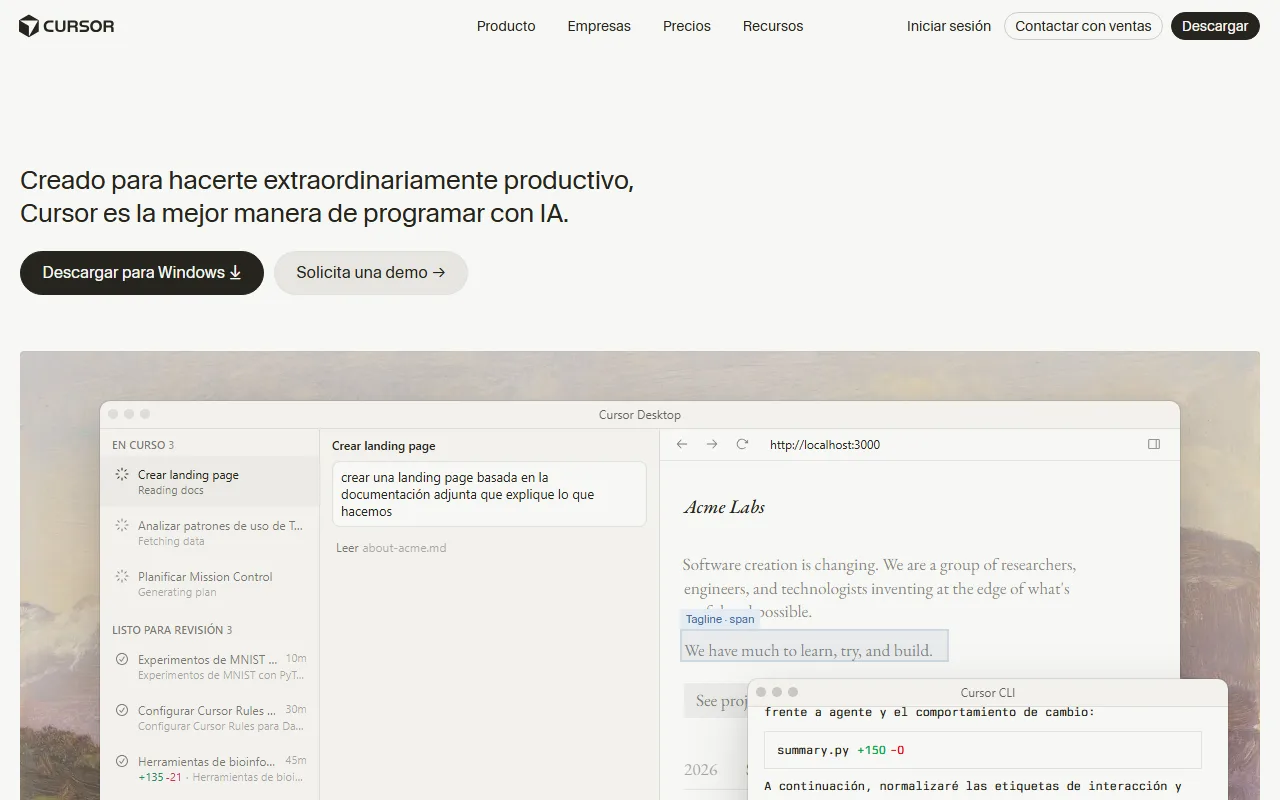
Task: Click the browser forward arrow icon
Action: (x=712, y=444)
